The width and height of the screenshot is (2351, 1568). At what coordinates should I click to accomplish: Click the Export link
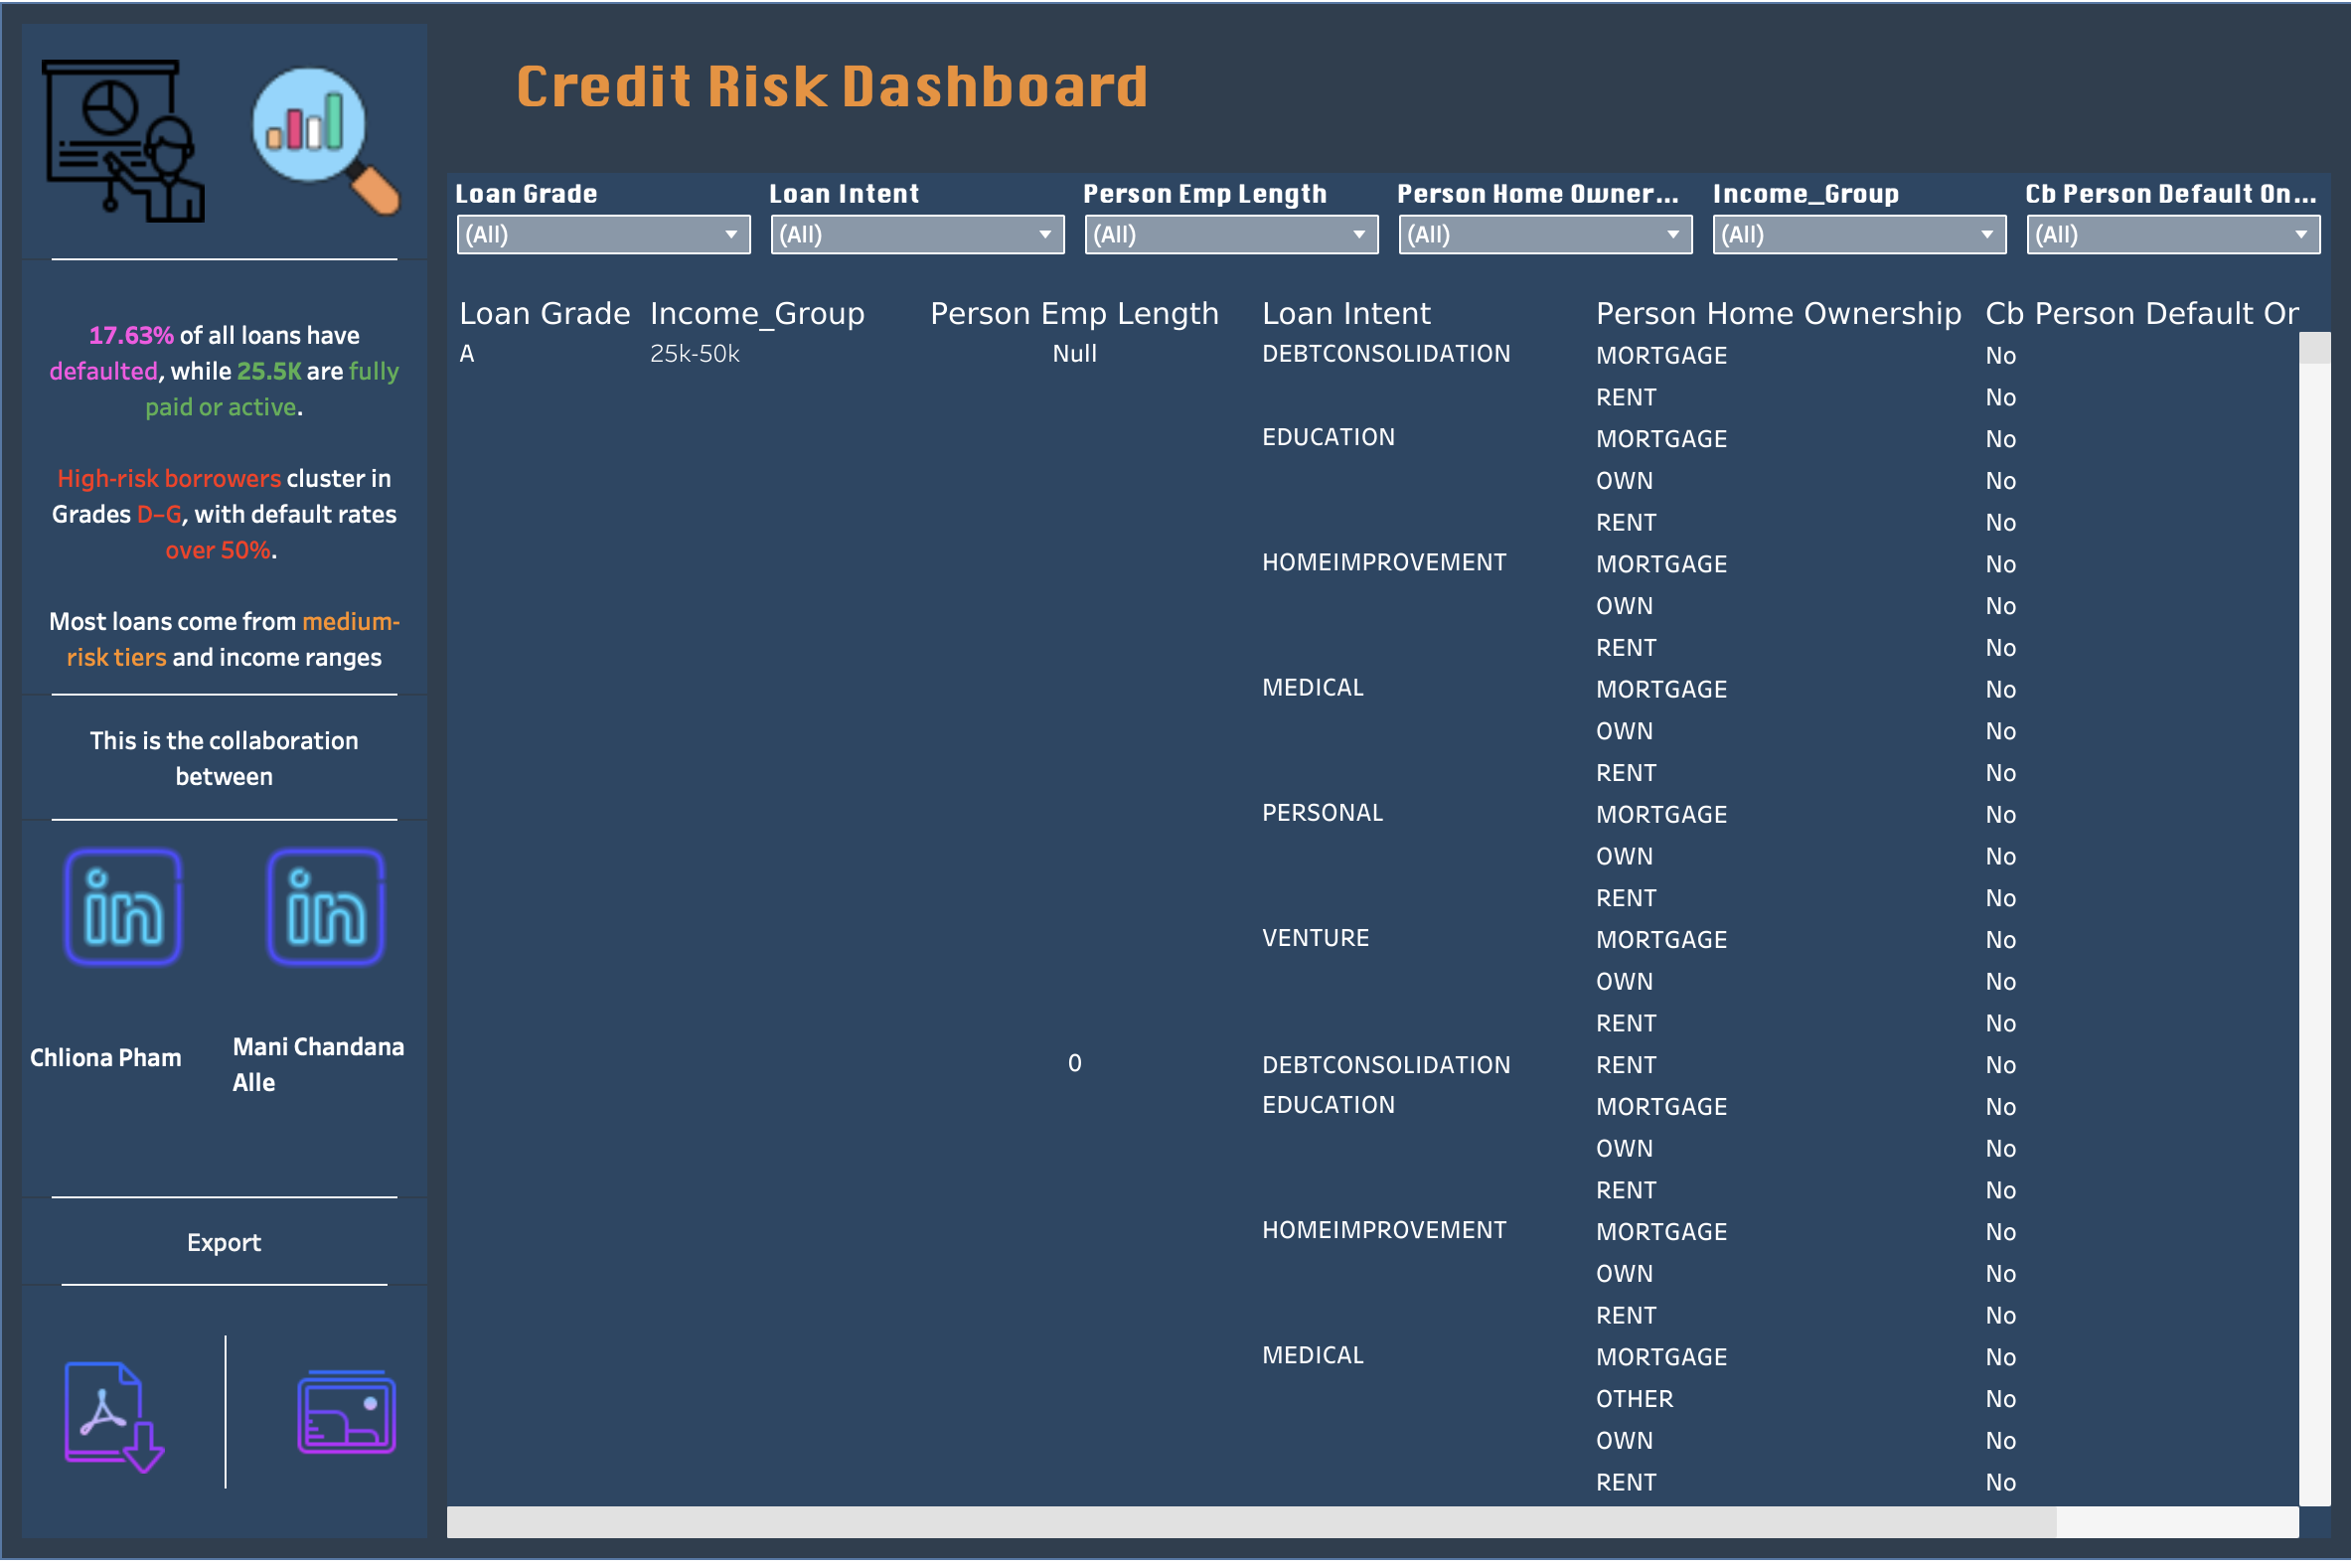[x=223, y=1242]
